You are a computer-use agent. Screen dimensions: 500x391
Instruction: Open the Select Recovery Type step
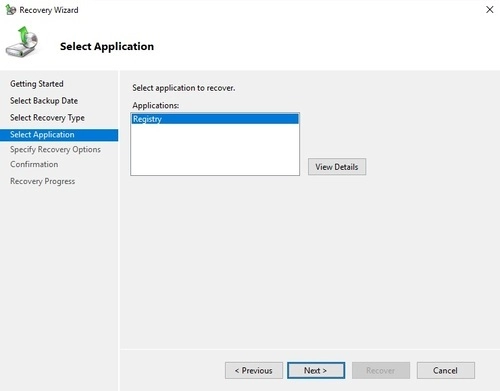(47, 118)
